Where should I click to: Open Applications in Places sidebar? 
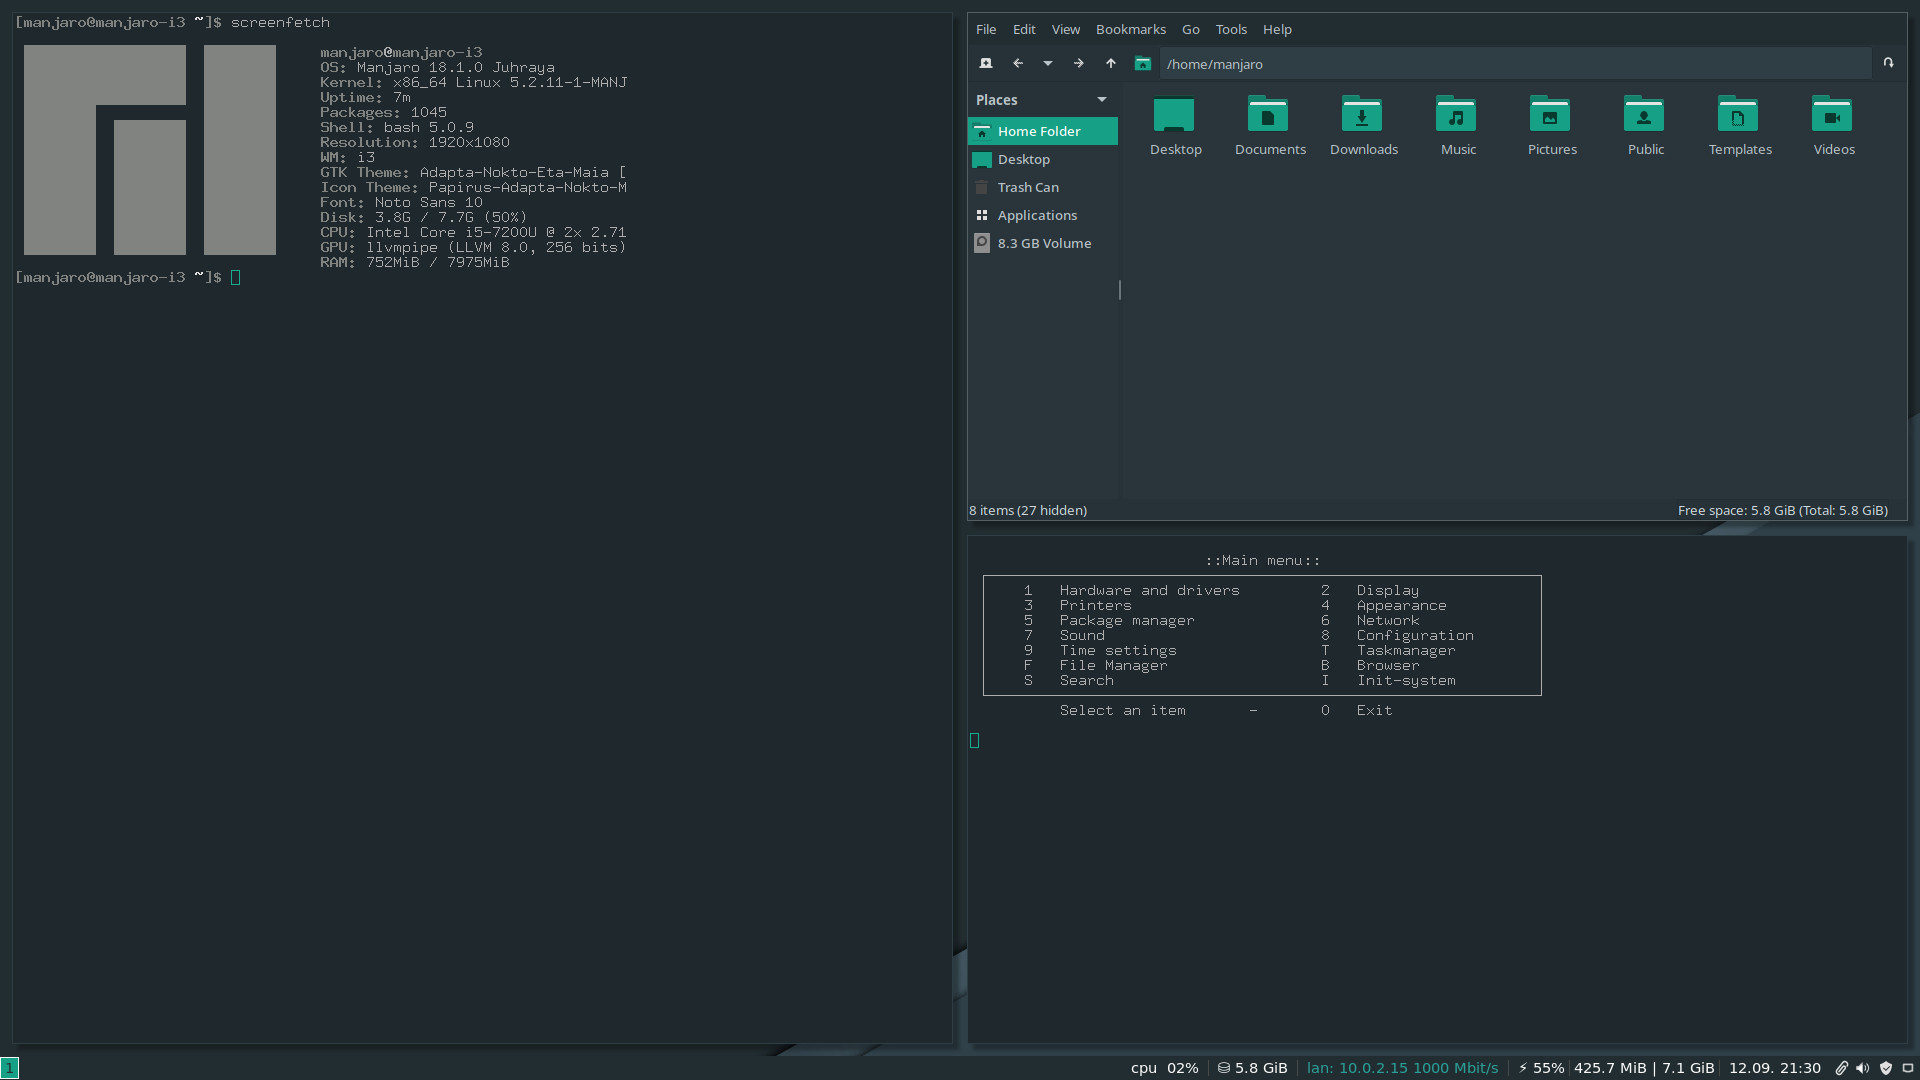pyautogui.click(x=1042, y=215)
